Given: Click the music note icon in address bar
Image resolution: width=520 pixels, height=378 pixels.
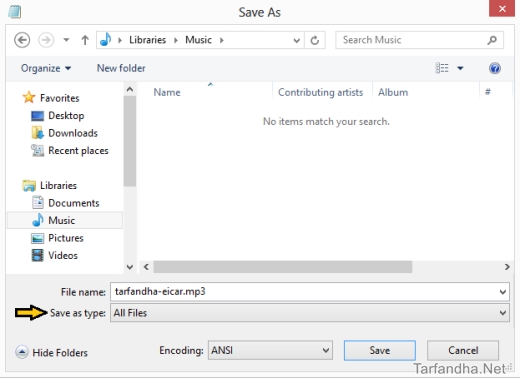Looking at the screenshot, I should point(106,40).
